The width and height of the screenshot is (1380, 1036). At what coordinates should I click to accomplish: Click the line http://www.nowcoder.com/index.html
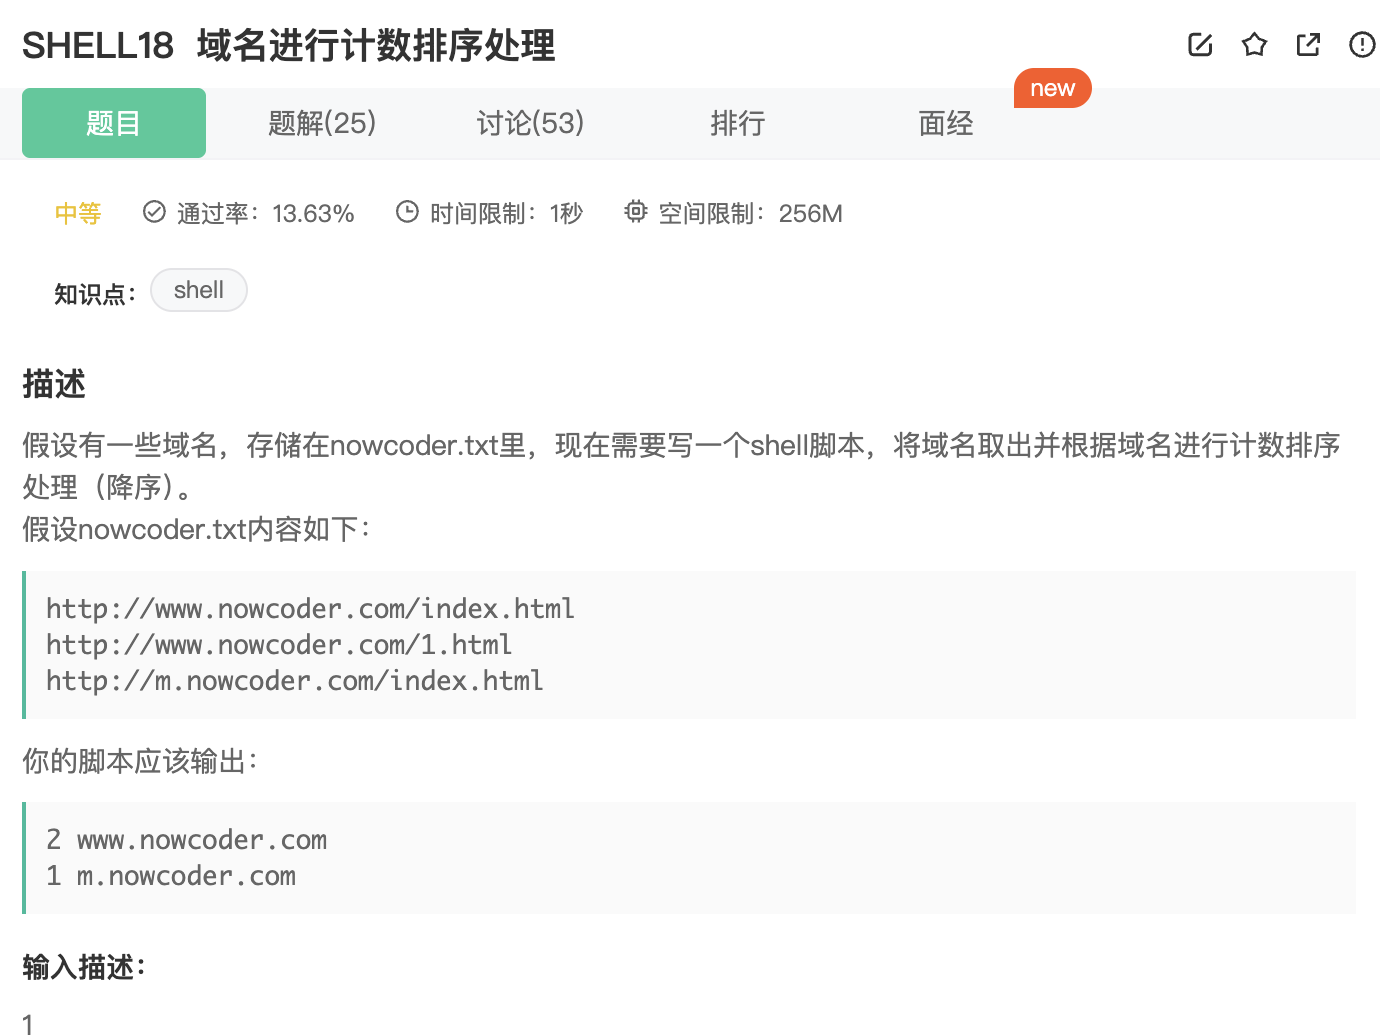coord(310,609)
